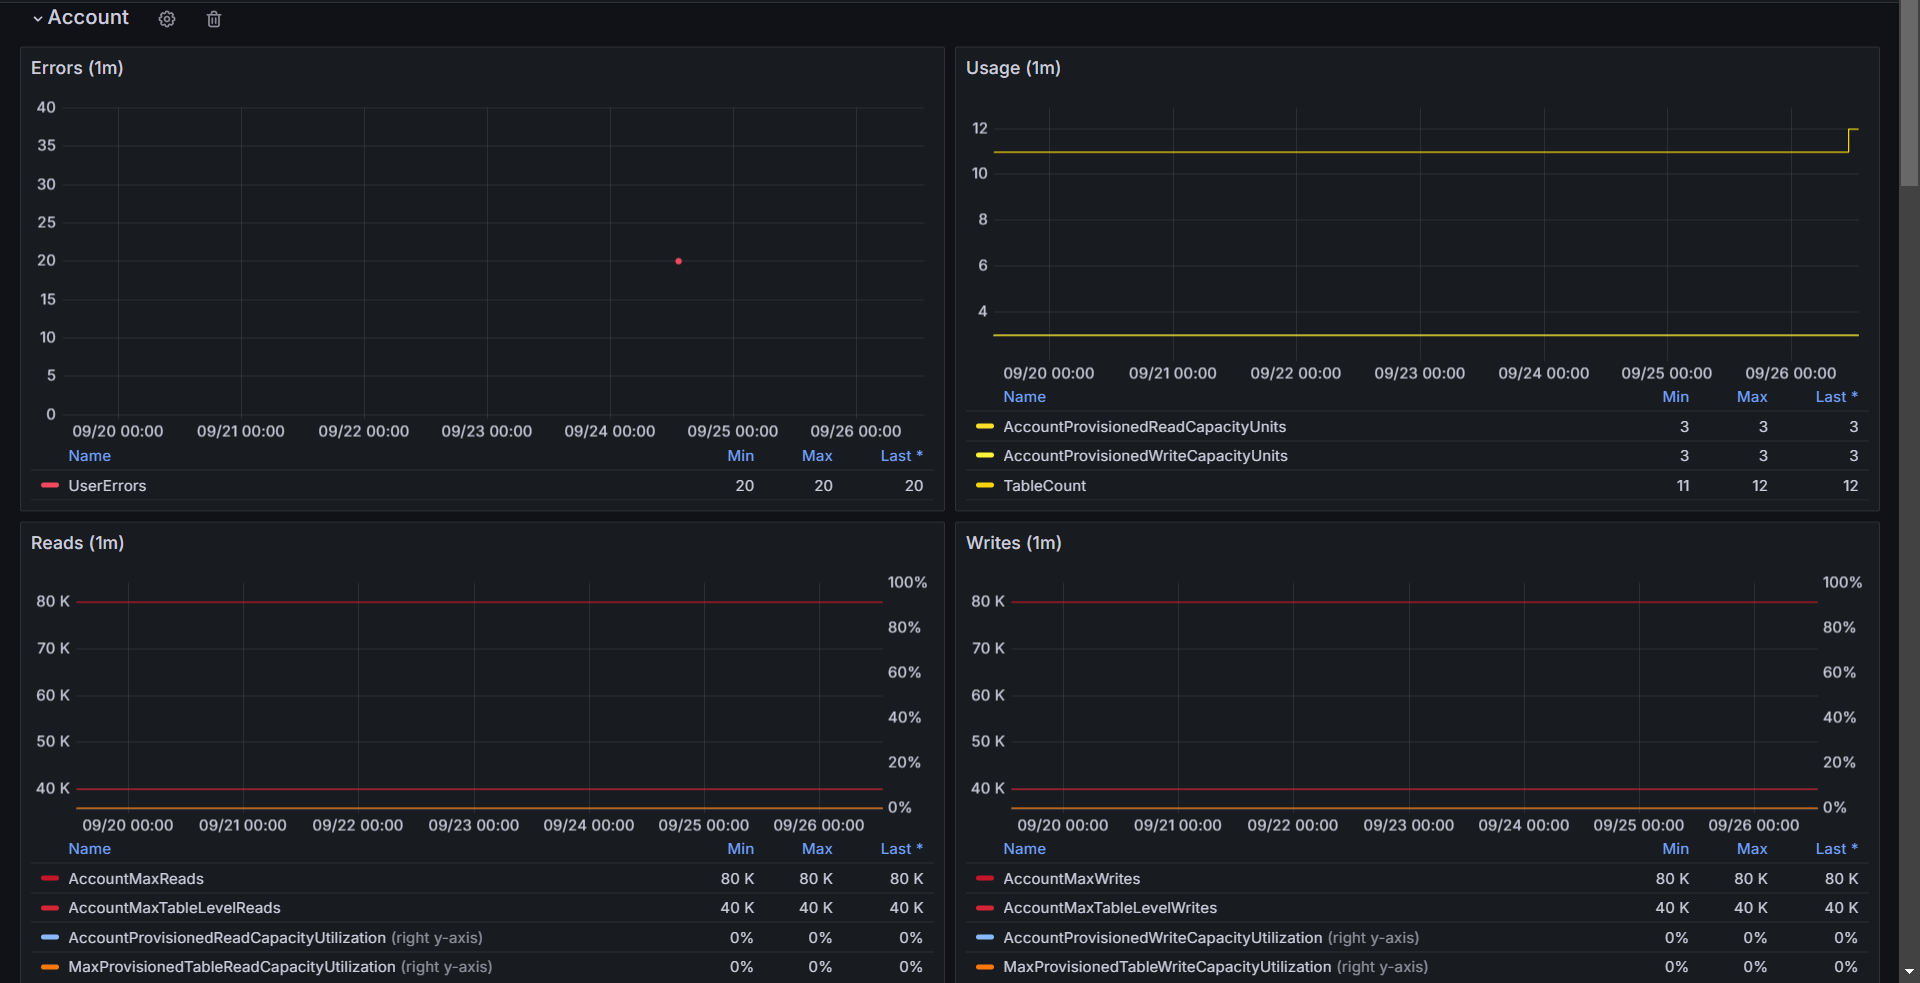Viewport: 1920px width, 983px height.
Task: Toggle AccountMaxReads series in legend
Action: coord(136,879)
